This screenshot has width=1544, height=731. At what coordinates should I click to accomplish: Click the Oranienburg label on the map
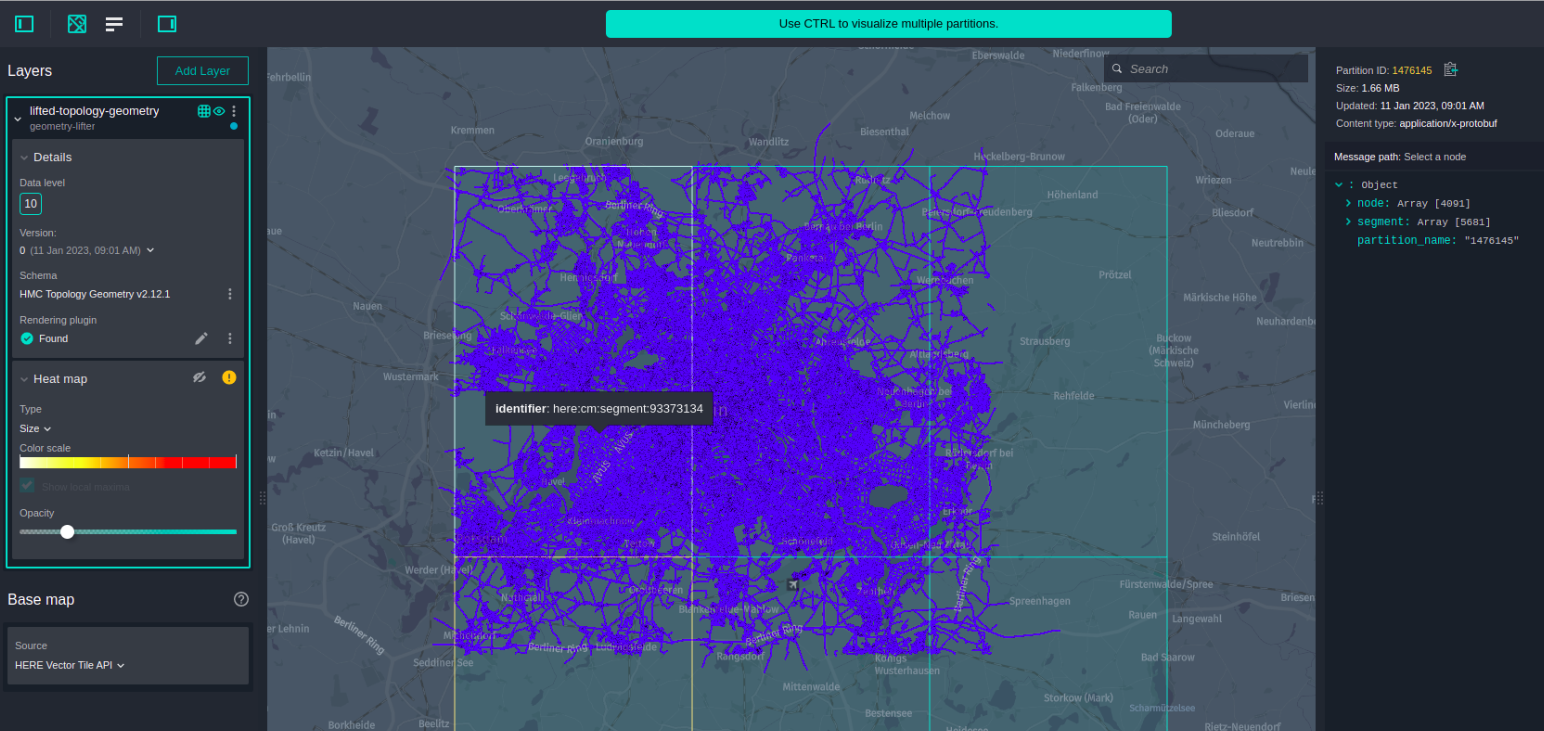click(x=614, y=141)
